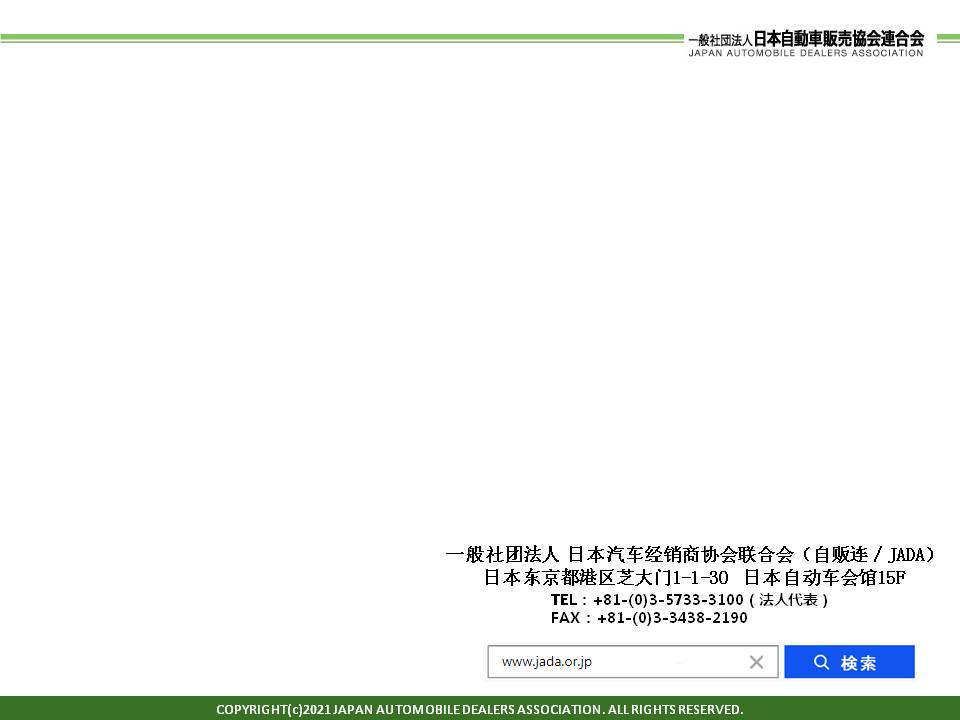The height and width of the screenshot is (720, 960).
Task: Click the organization name 日本汽车经销商协会联合会
Action: 680,554
